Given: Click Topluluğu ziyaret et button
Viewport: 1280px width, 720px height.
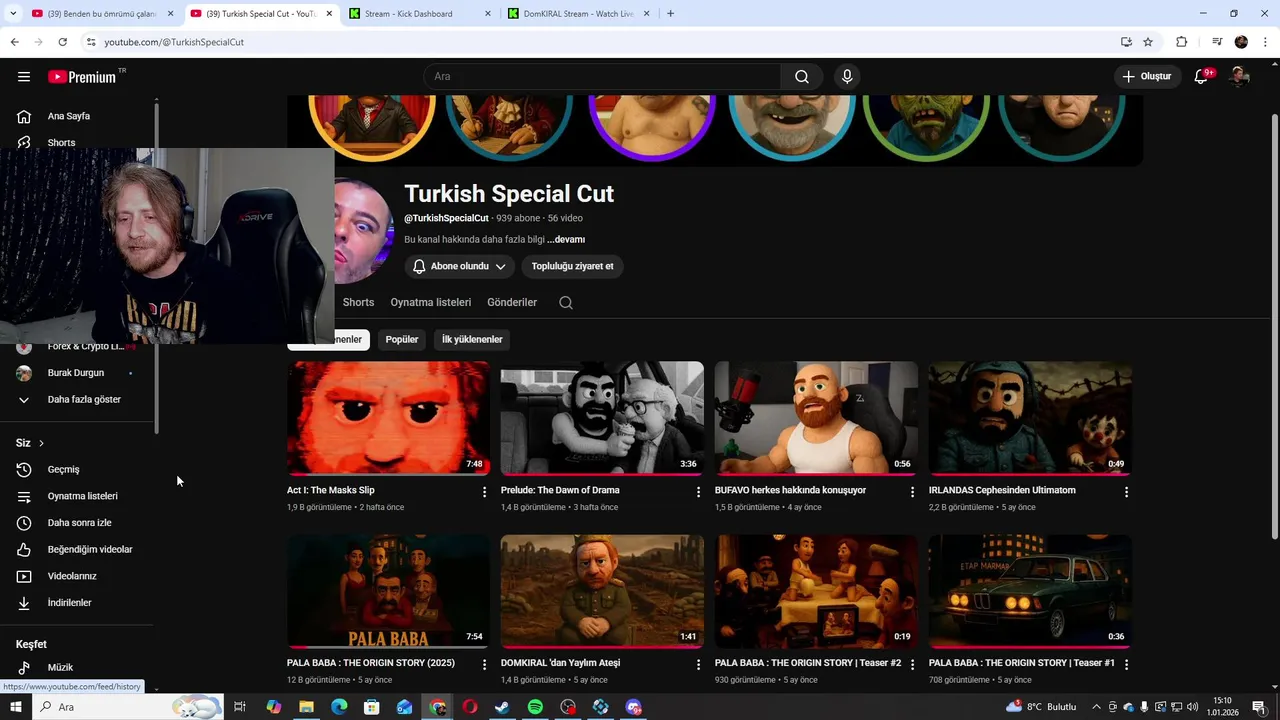Looking at the screenshot, I should point(572,266).
